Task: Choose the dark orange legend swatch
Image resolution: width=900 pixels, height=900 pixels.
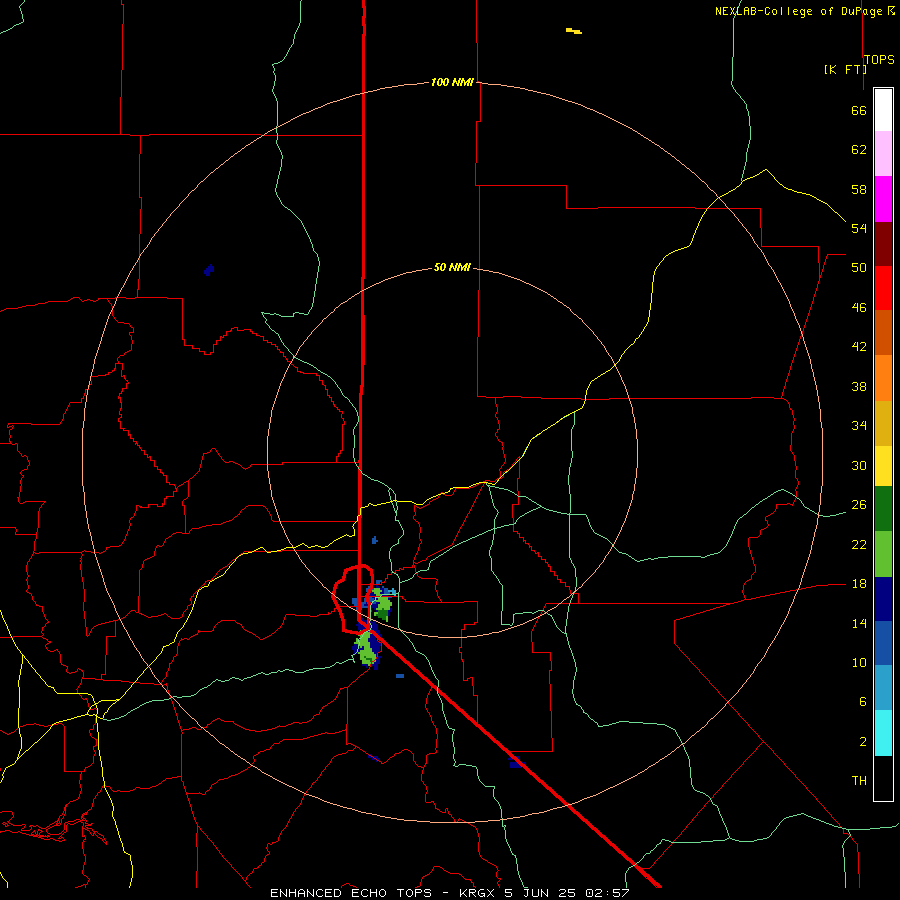Action: pyautogui.click(x=883, y=332)
